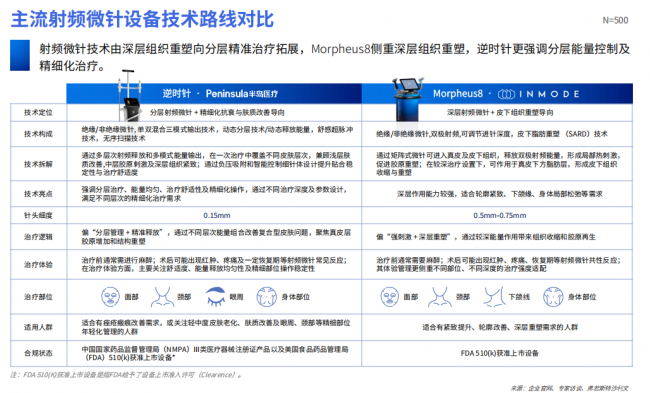The image size is (650, 393).
Task: Click the Morpheus8 device image
Action: [x=408, y=99]
